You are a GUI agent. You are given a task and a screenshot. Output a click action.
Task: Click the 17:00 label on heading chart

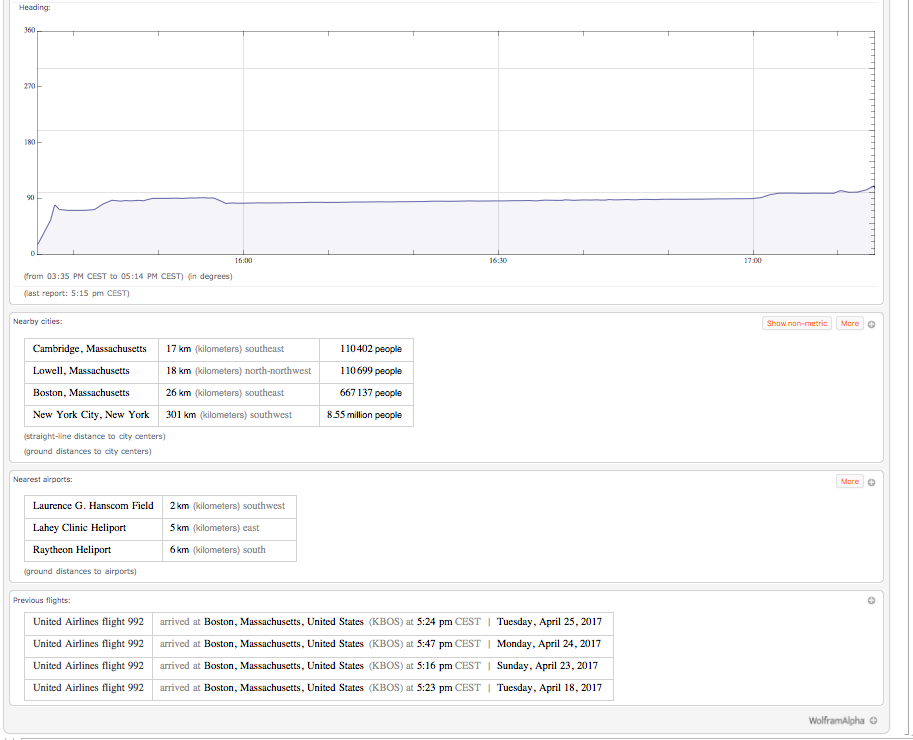coord(752,261)
